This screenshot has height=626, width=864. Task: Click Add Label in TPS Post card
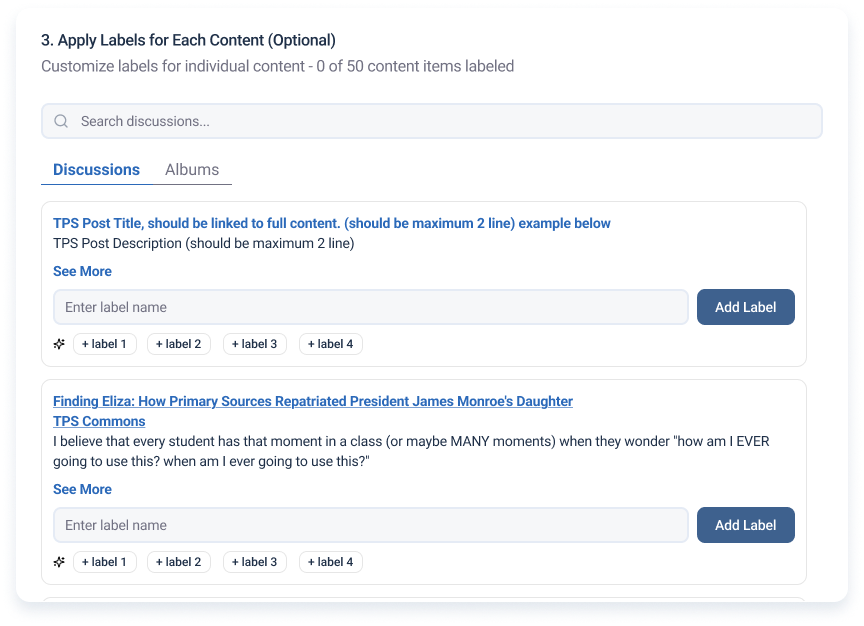pos(746,307)
